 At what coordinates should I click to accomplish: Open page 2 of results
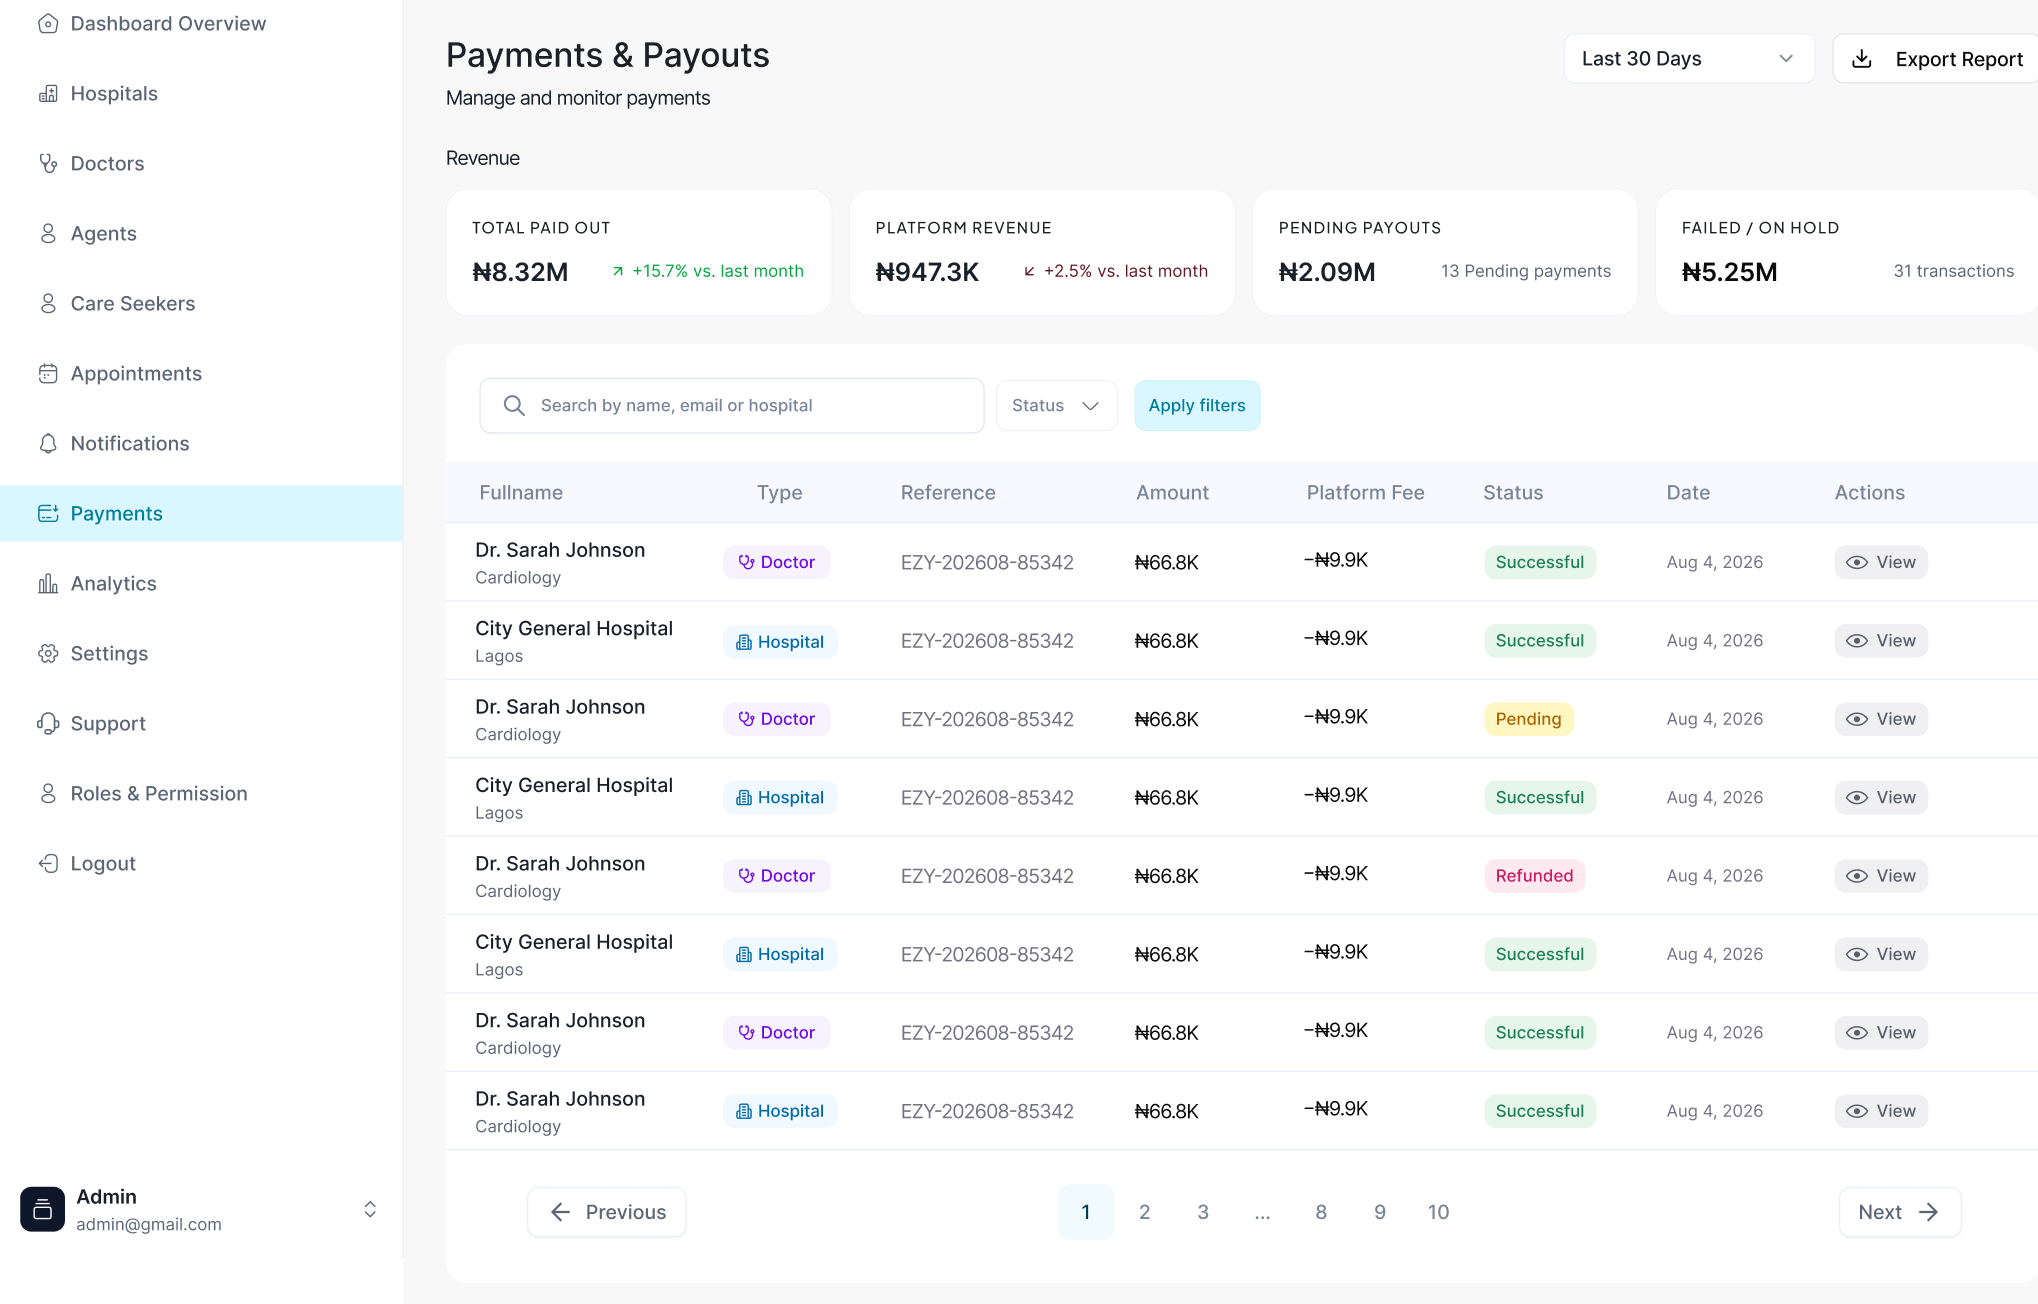point(1144,1212)
